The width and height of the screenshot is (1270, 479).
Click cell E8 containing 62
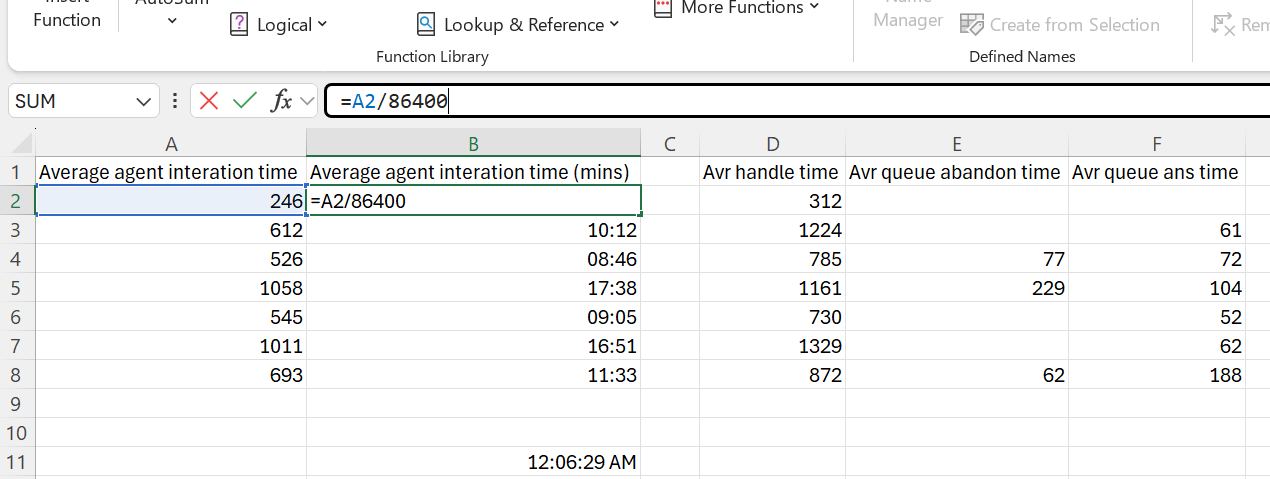(x=956, y=375)
